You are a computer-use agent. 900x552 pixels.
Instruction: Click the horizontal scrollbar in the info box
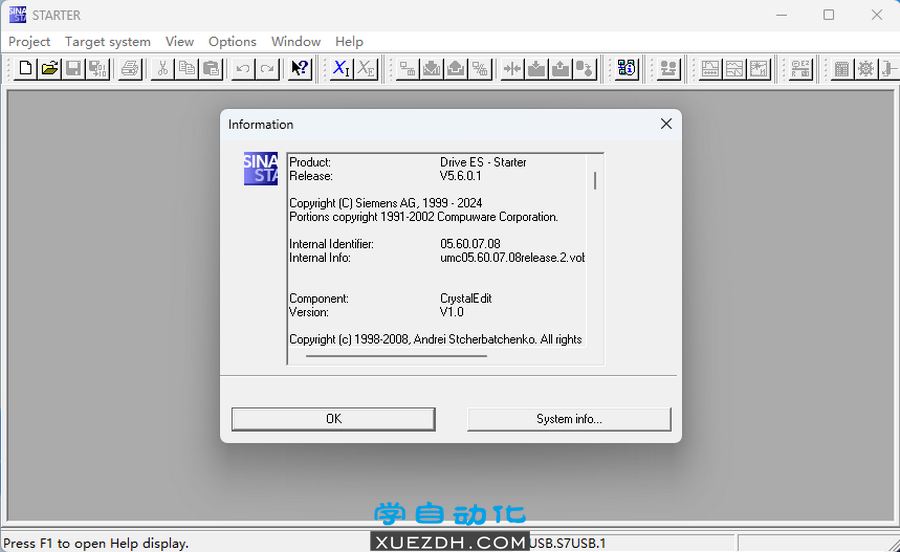[396, 356]
